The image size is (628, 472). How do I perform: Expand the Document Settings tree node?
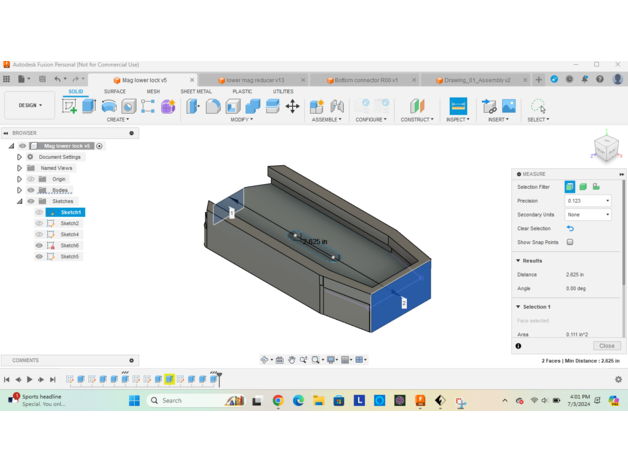[19, 157]
